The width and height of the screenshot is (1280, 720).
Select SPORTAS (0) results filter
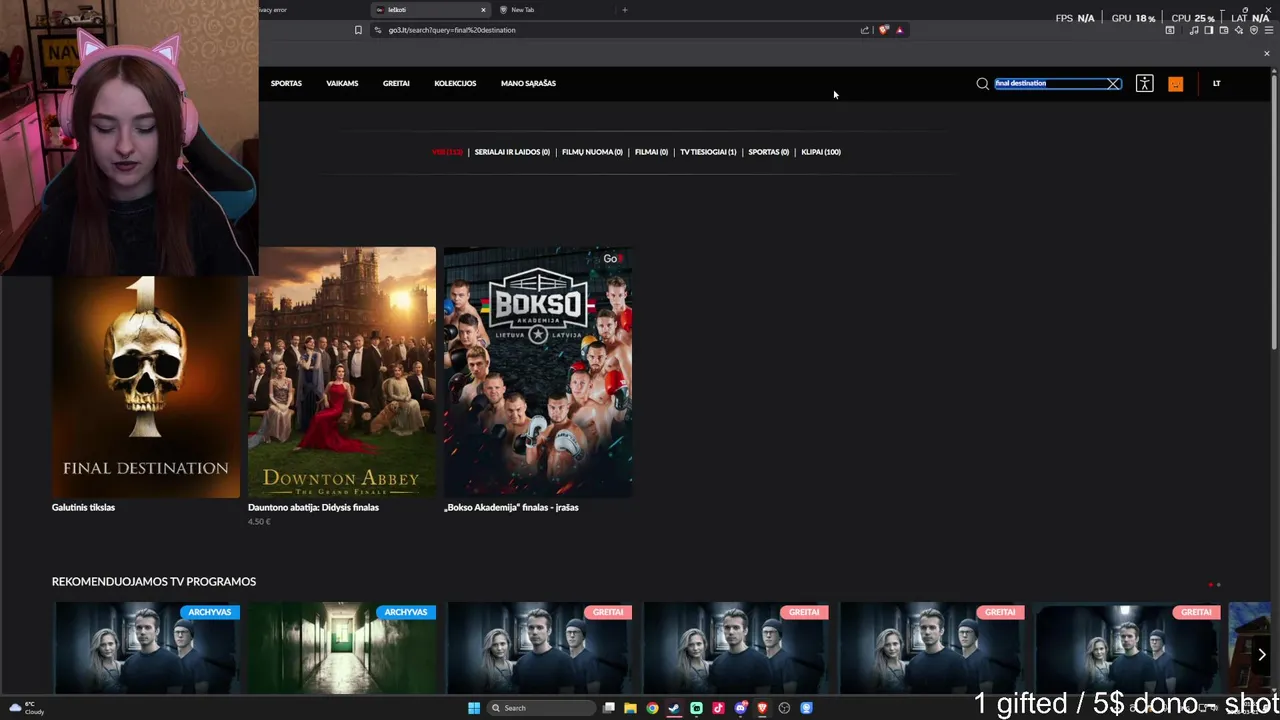point(768,152)
